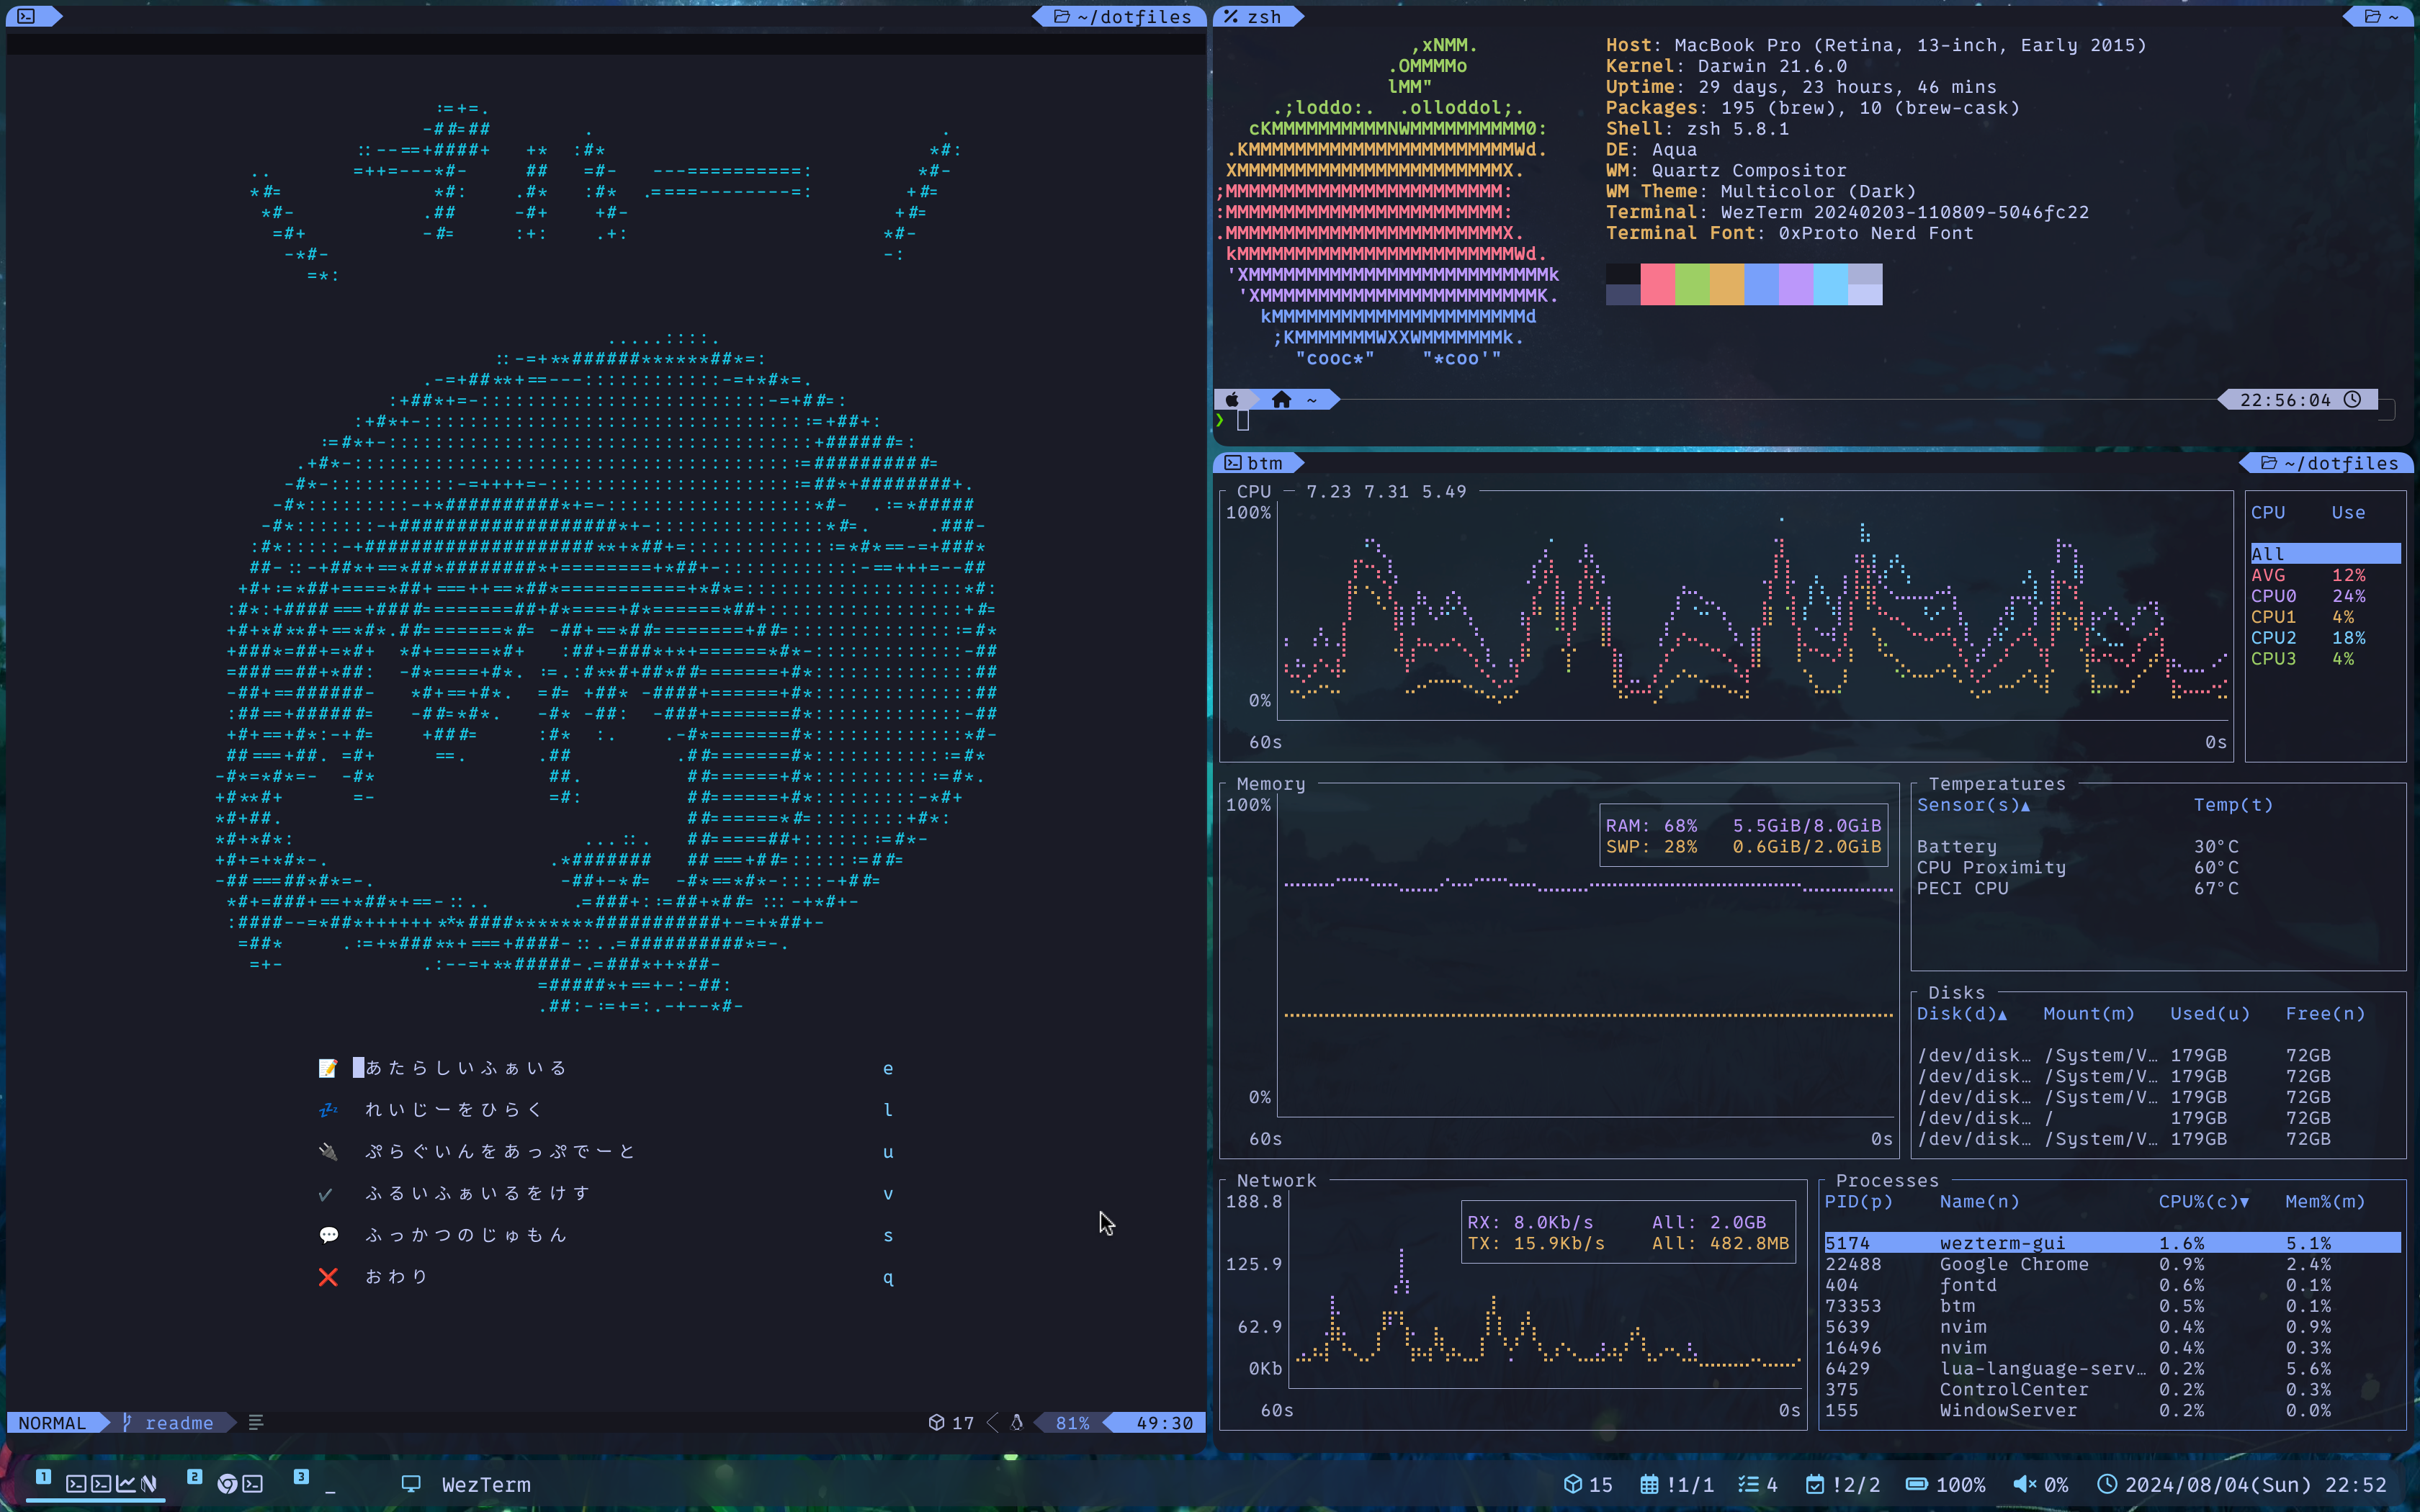Click the checkmark icon beside ふるいふぁいるをけす

[326, 1194]
